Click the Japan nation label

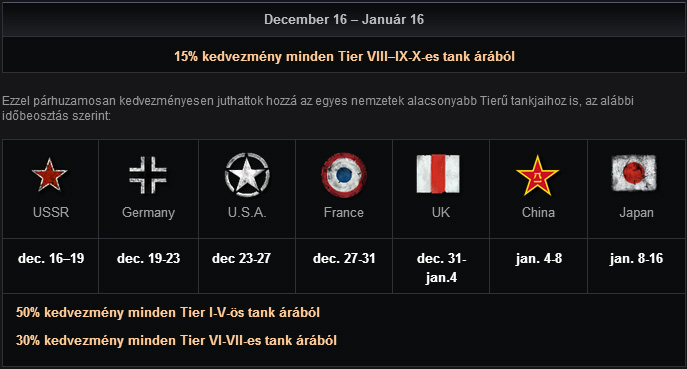tap(636, 213)
